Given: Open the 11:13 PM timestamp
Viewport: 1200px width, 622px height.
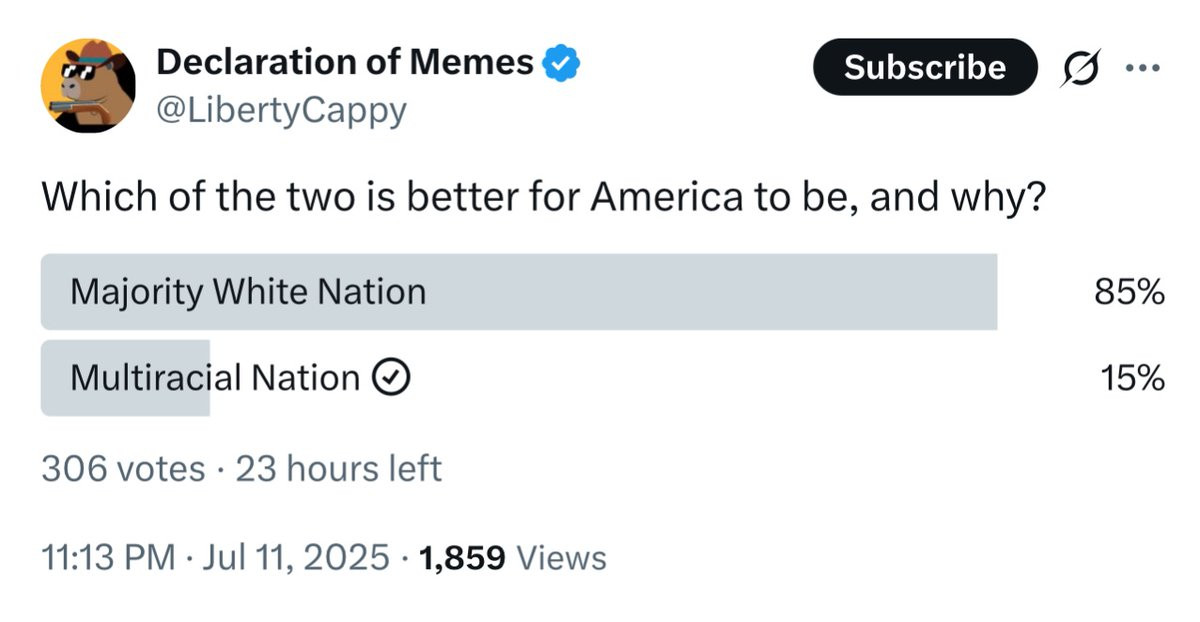Looking at the screenshot, I should click(x=107, y=557).
